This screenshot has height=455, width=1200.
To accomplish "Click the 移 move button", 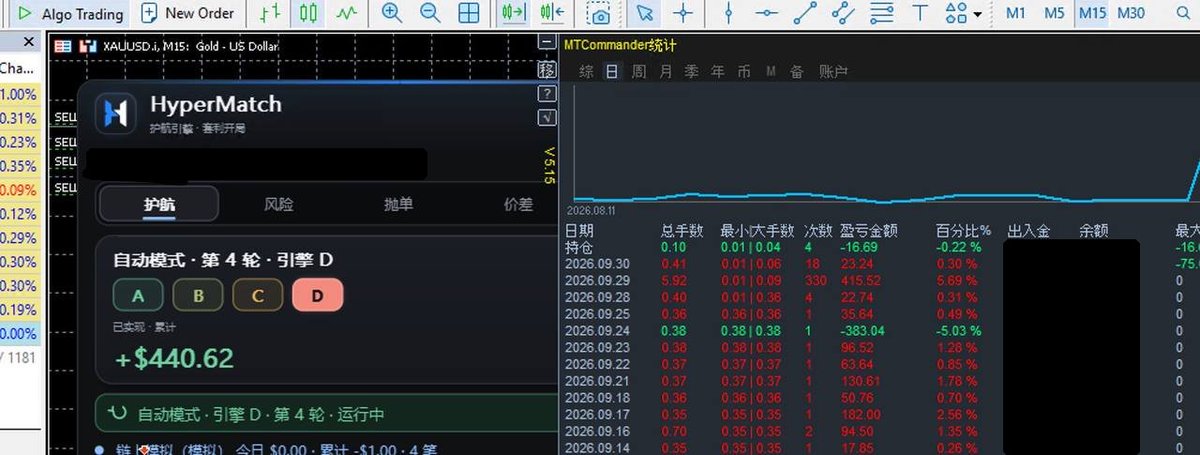I will pyautogui.click(x=546, y=70).
